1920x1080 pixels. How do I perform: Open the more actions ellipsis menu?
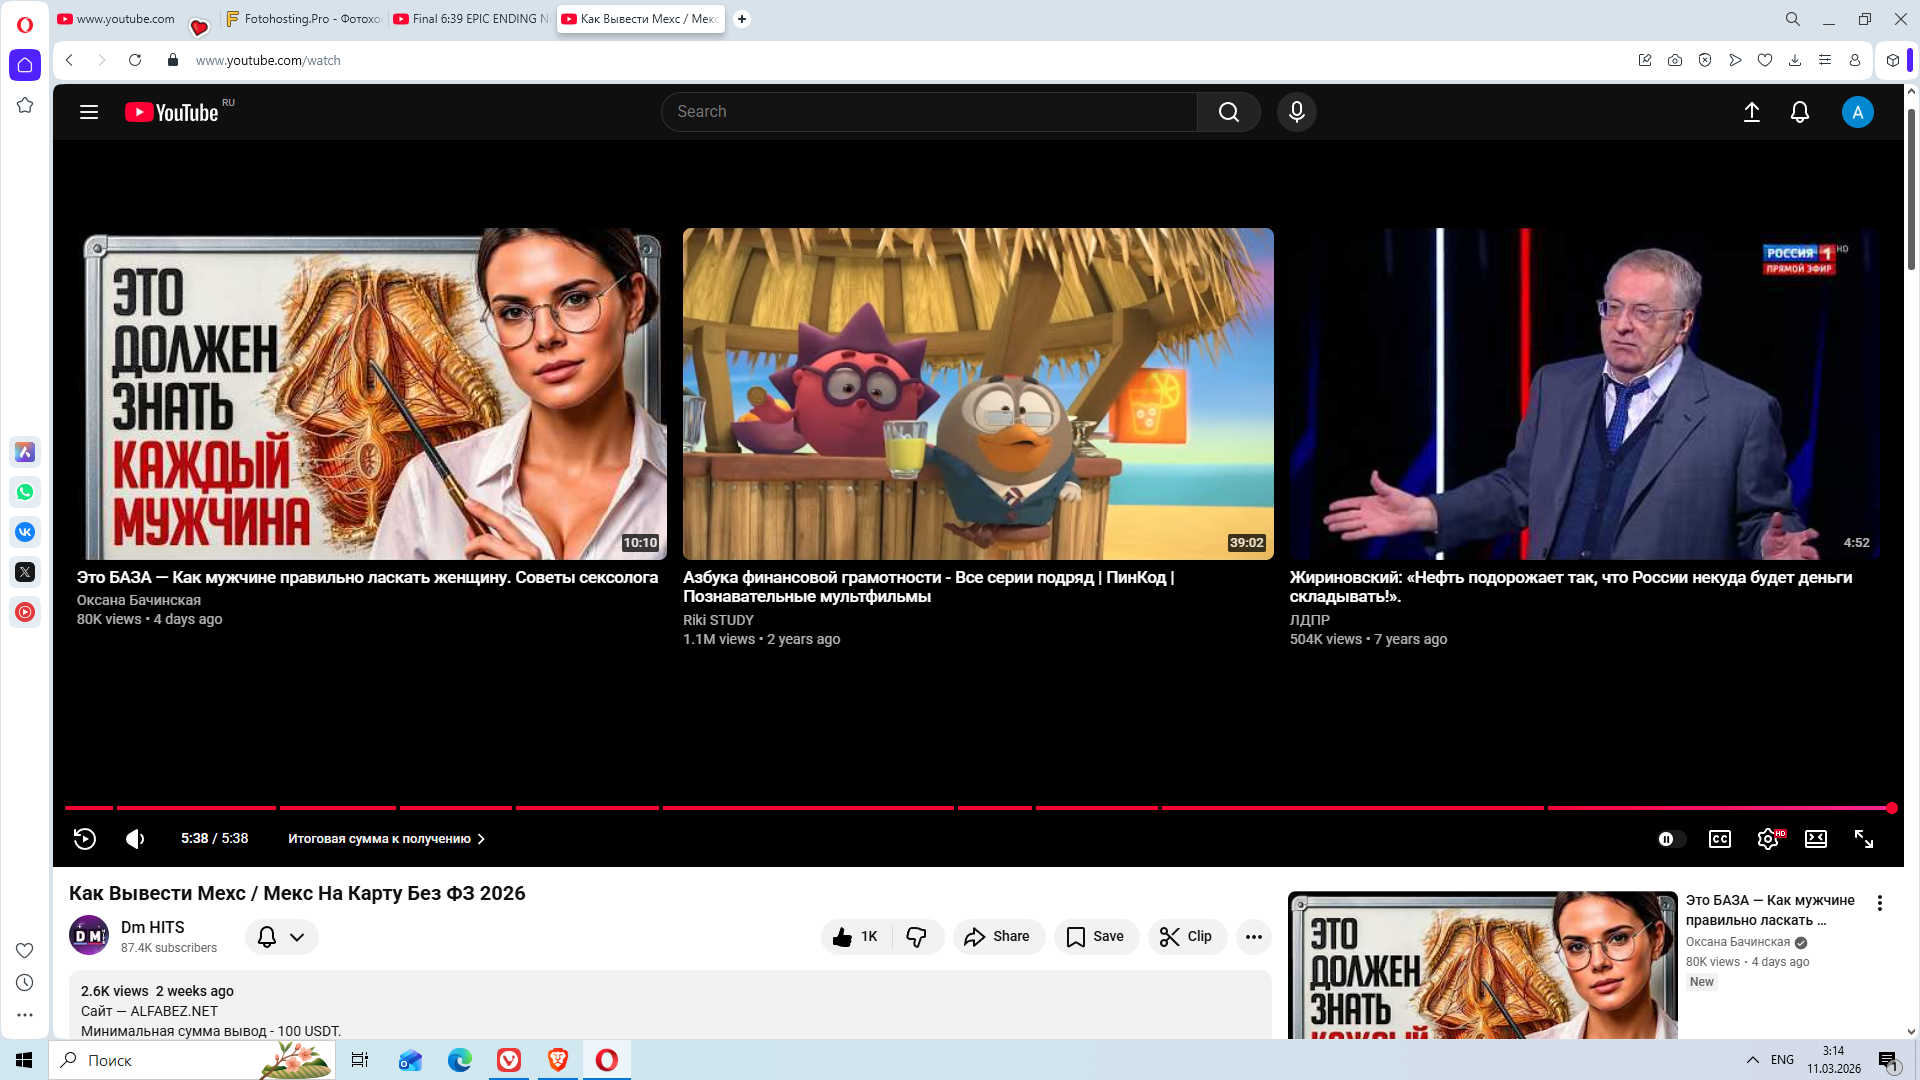click(x=1253, y=937)
